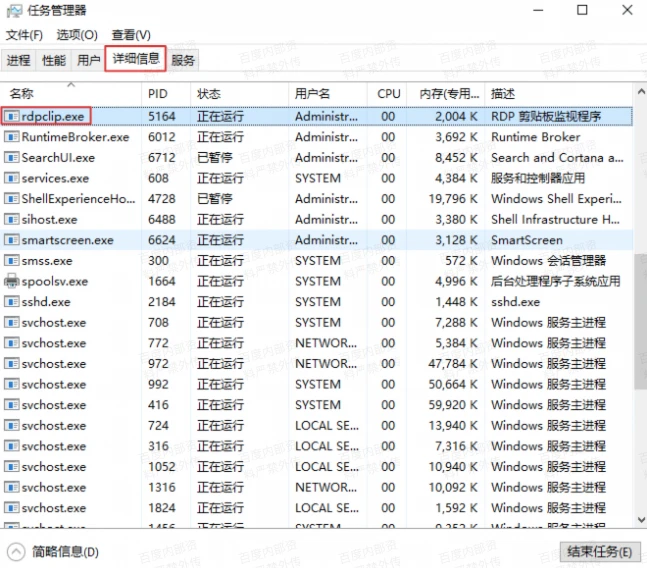Sort by the 名称 column header
The image size is (647, 568).
point(71,94)
